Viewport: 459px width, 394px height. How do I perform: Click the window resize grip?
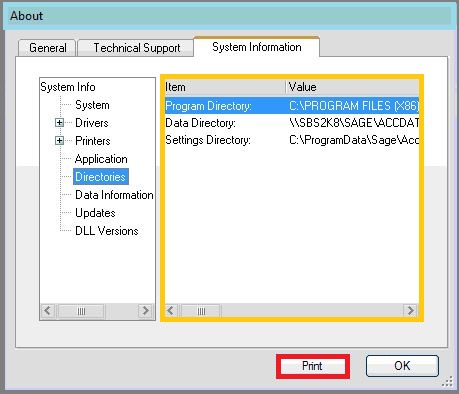coord(448,382)
